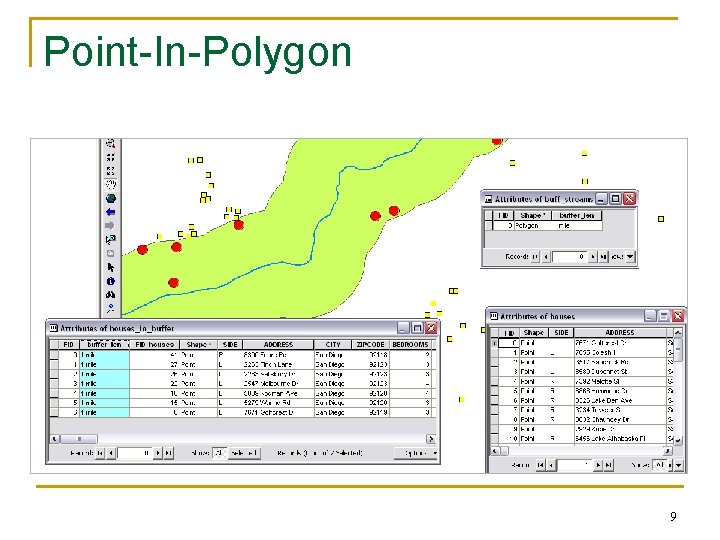Show Selected records in houses_in_buffer table

coord(244,453)
